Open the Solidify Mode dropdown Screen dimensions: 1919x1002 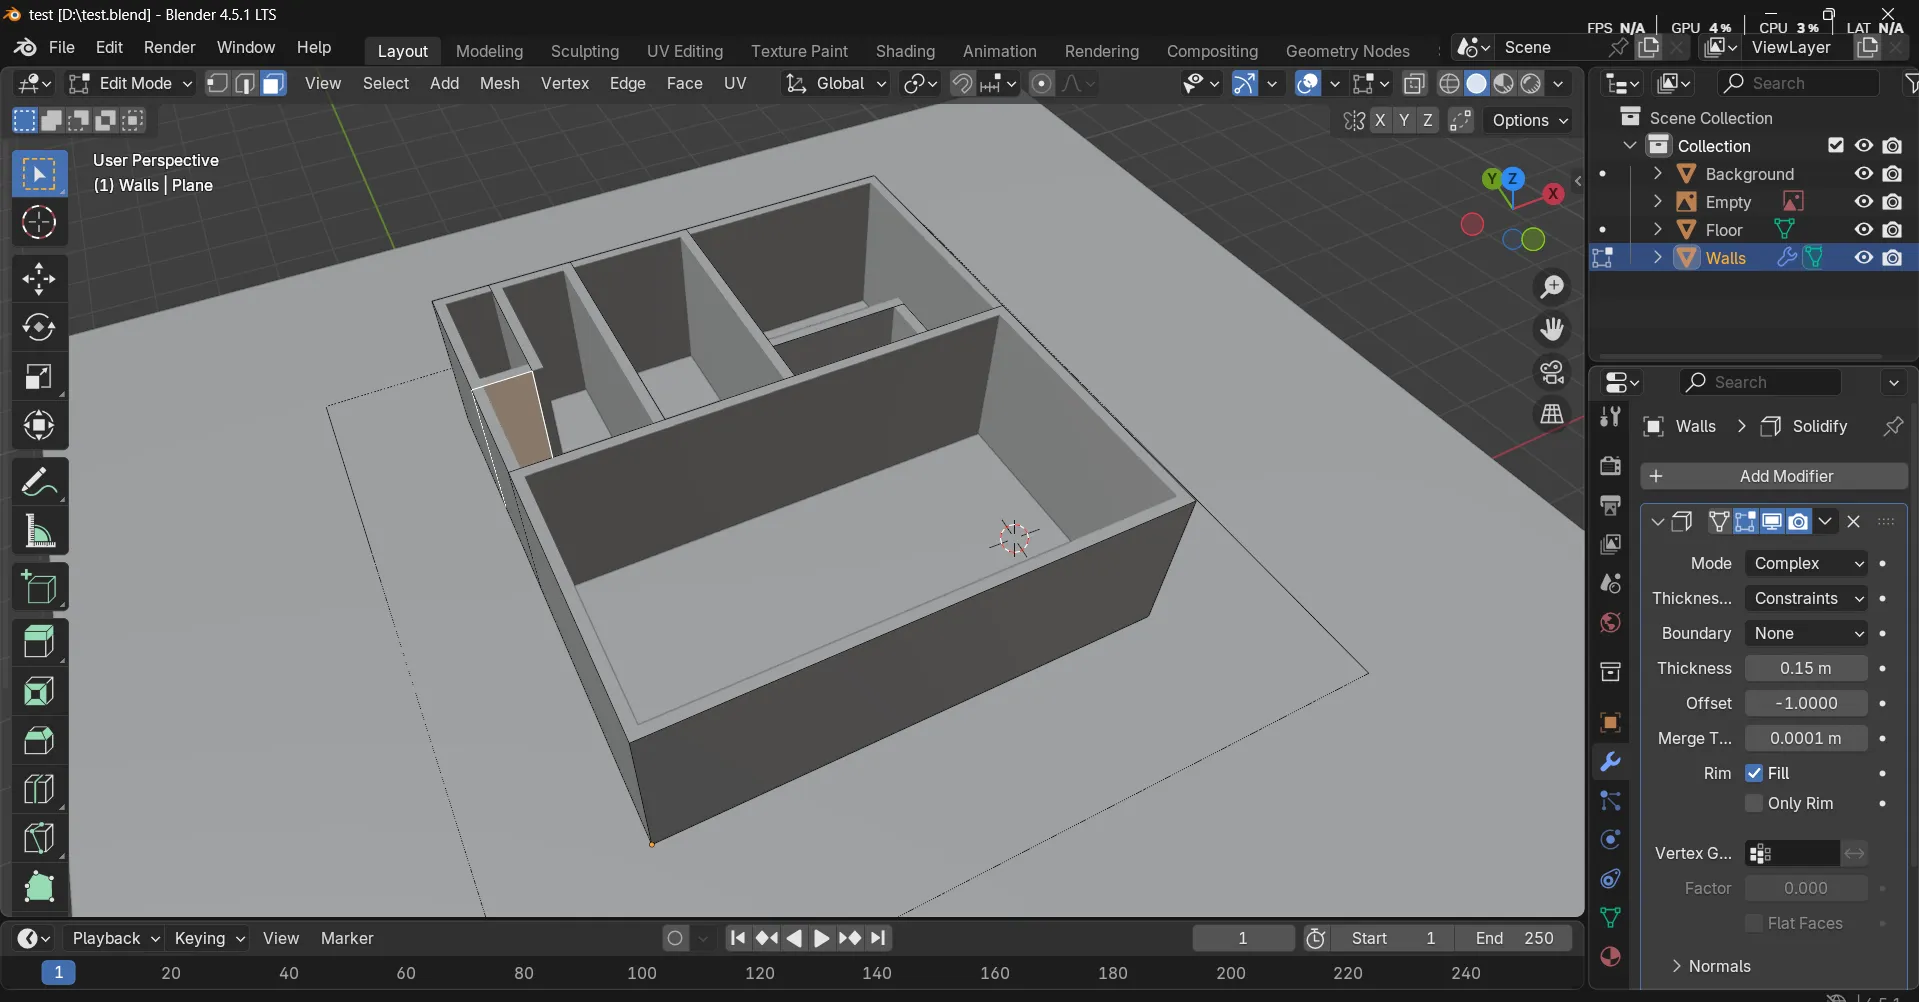point(1806,564)
